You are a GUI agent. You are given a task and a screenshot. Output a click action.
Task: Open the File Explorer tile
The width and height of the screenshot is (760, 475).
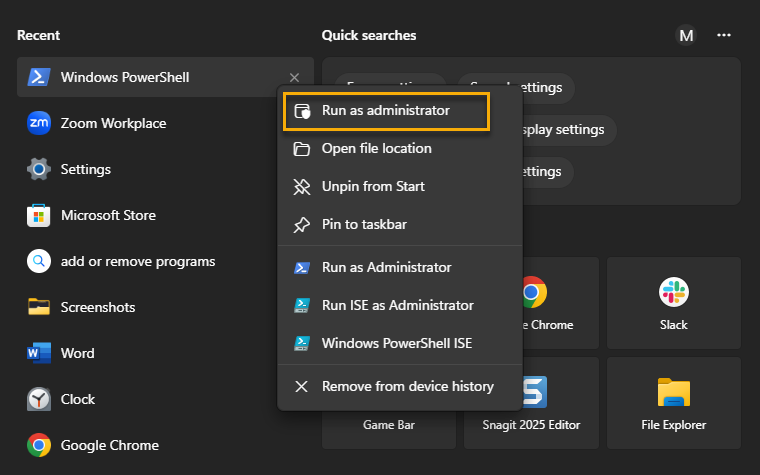pyautogui.click(x=673, y=403)
